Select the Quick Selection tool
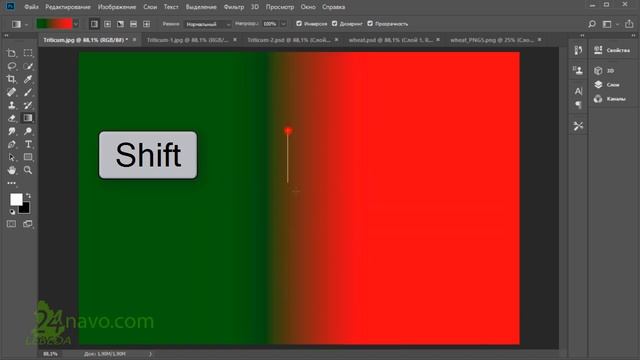The height and width of the screenshot is (360, 640). (x=28, y=66)
